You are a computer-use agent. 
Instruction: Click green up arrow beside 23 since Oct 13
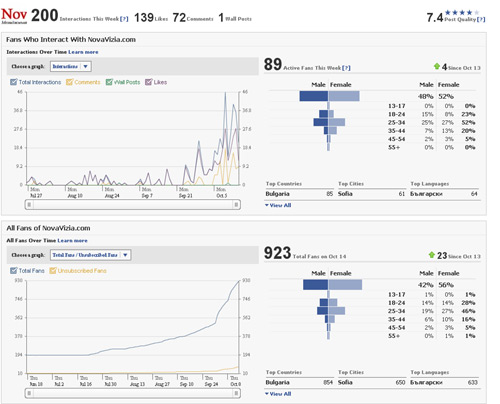tap(432, 255)
